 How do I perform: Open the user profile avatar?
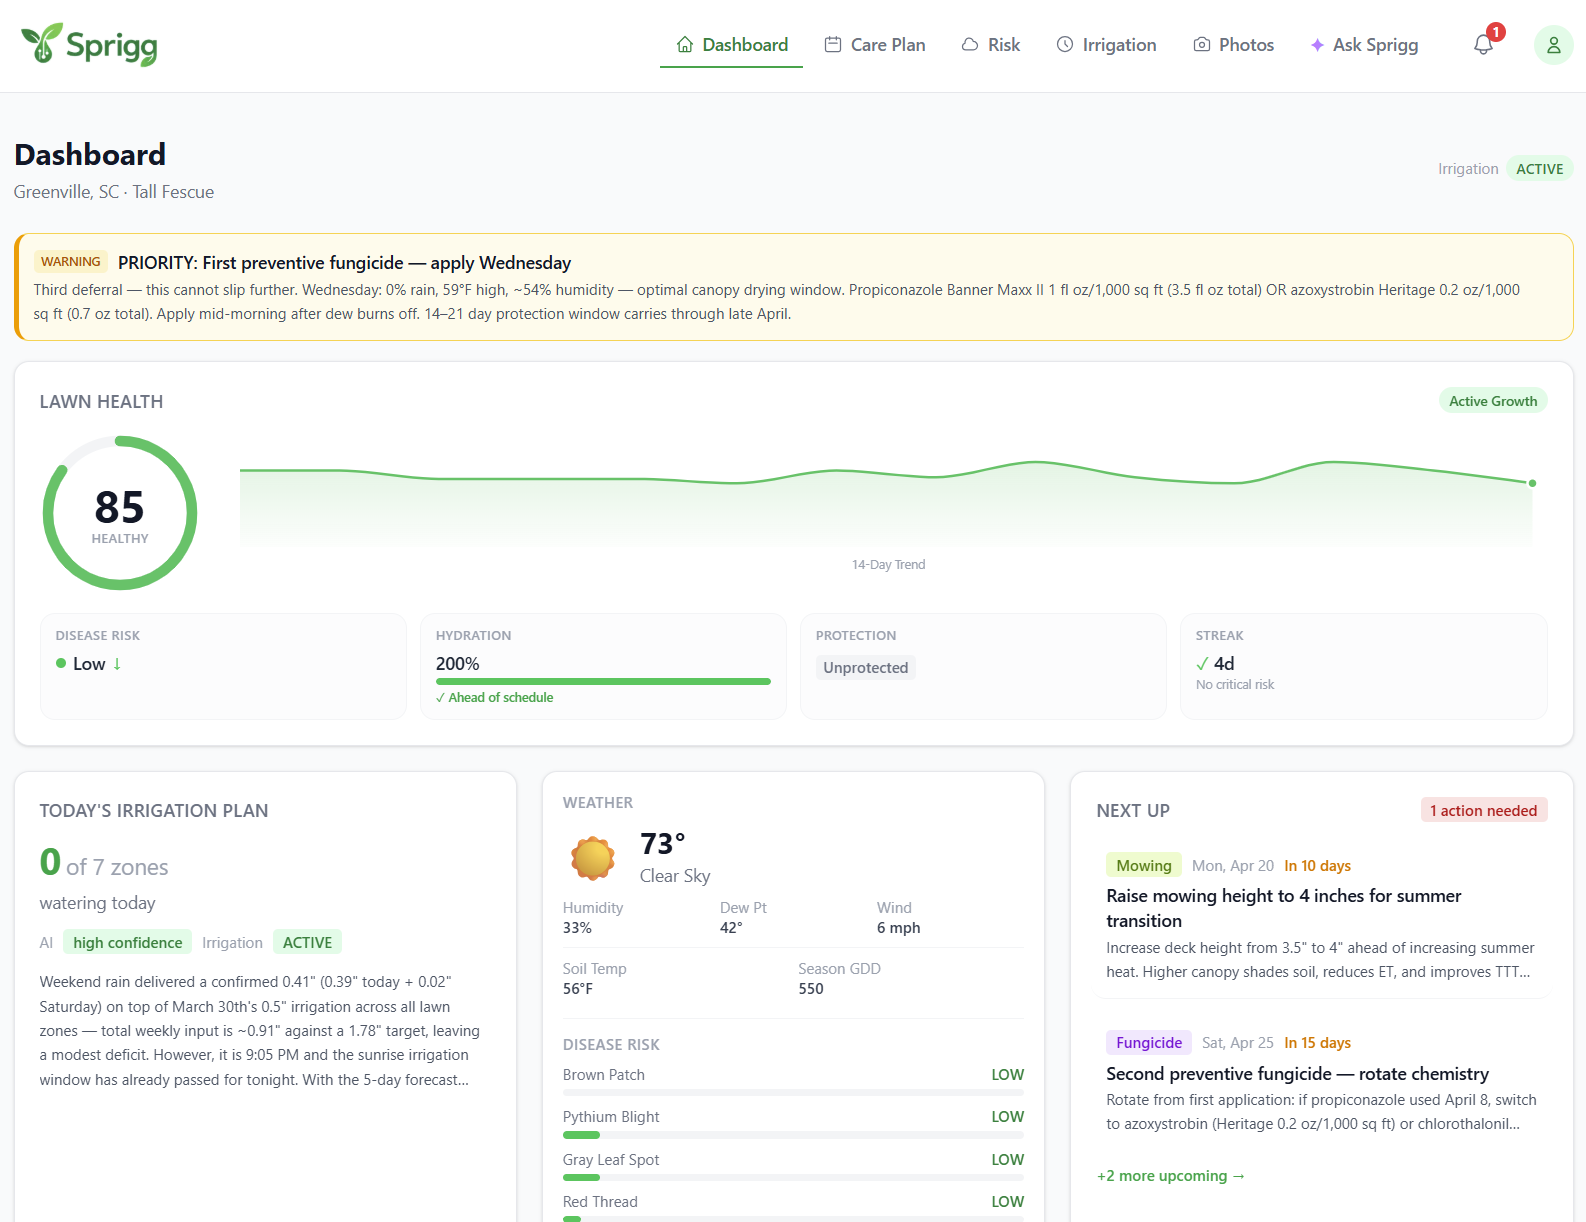1554,45
